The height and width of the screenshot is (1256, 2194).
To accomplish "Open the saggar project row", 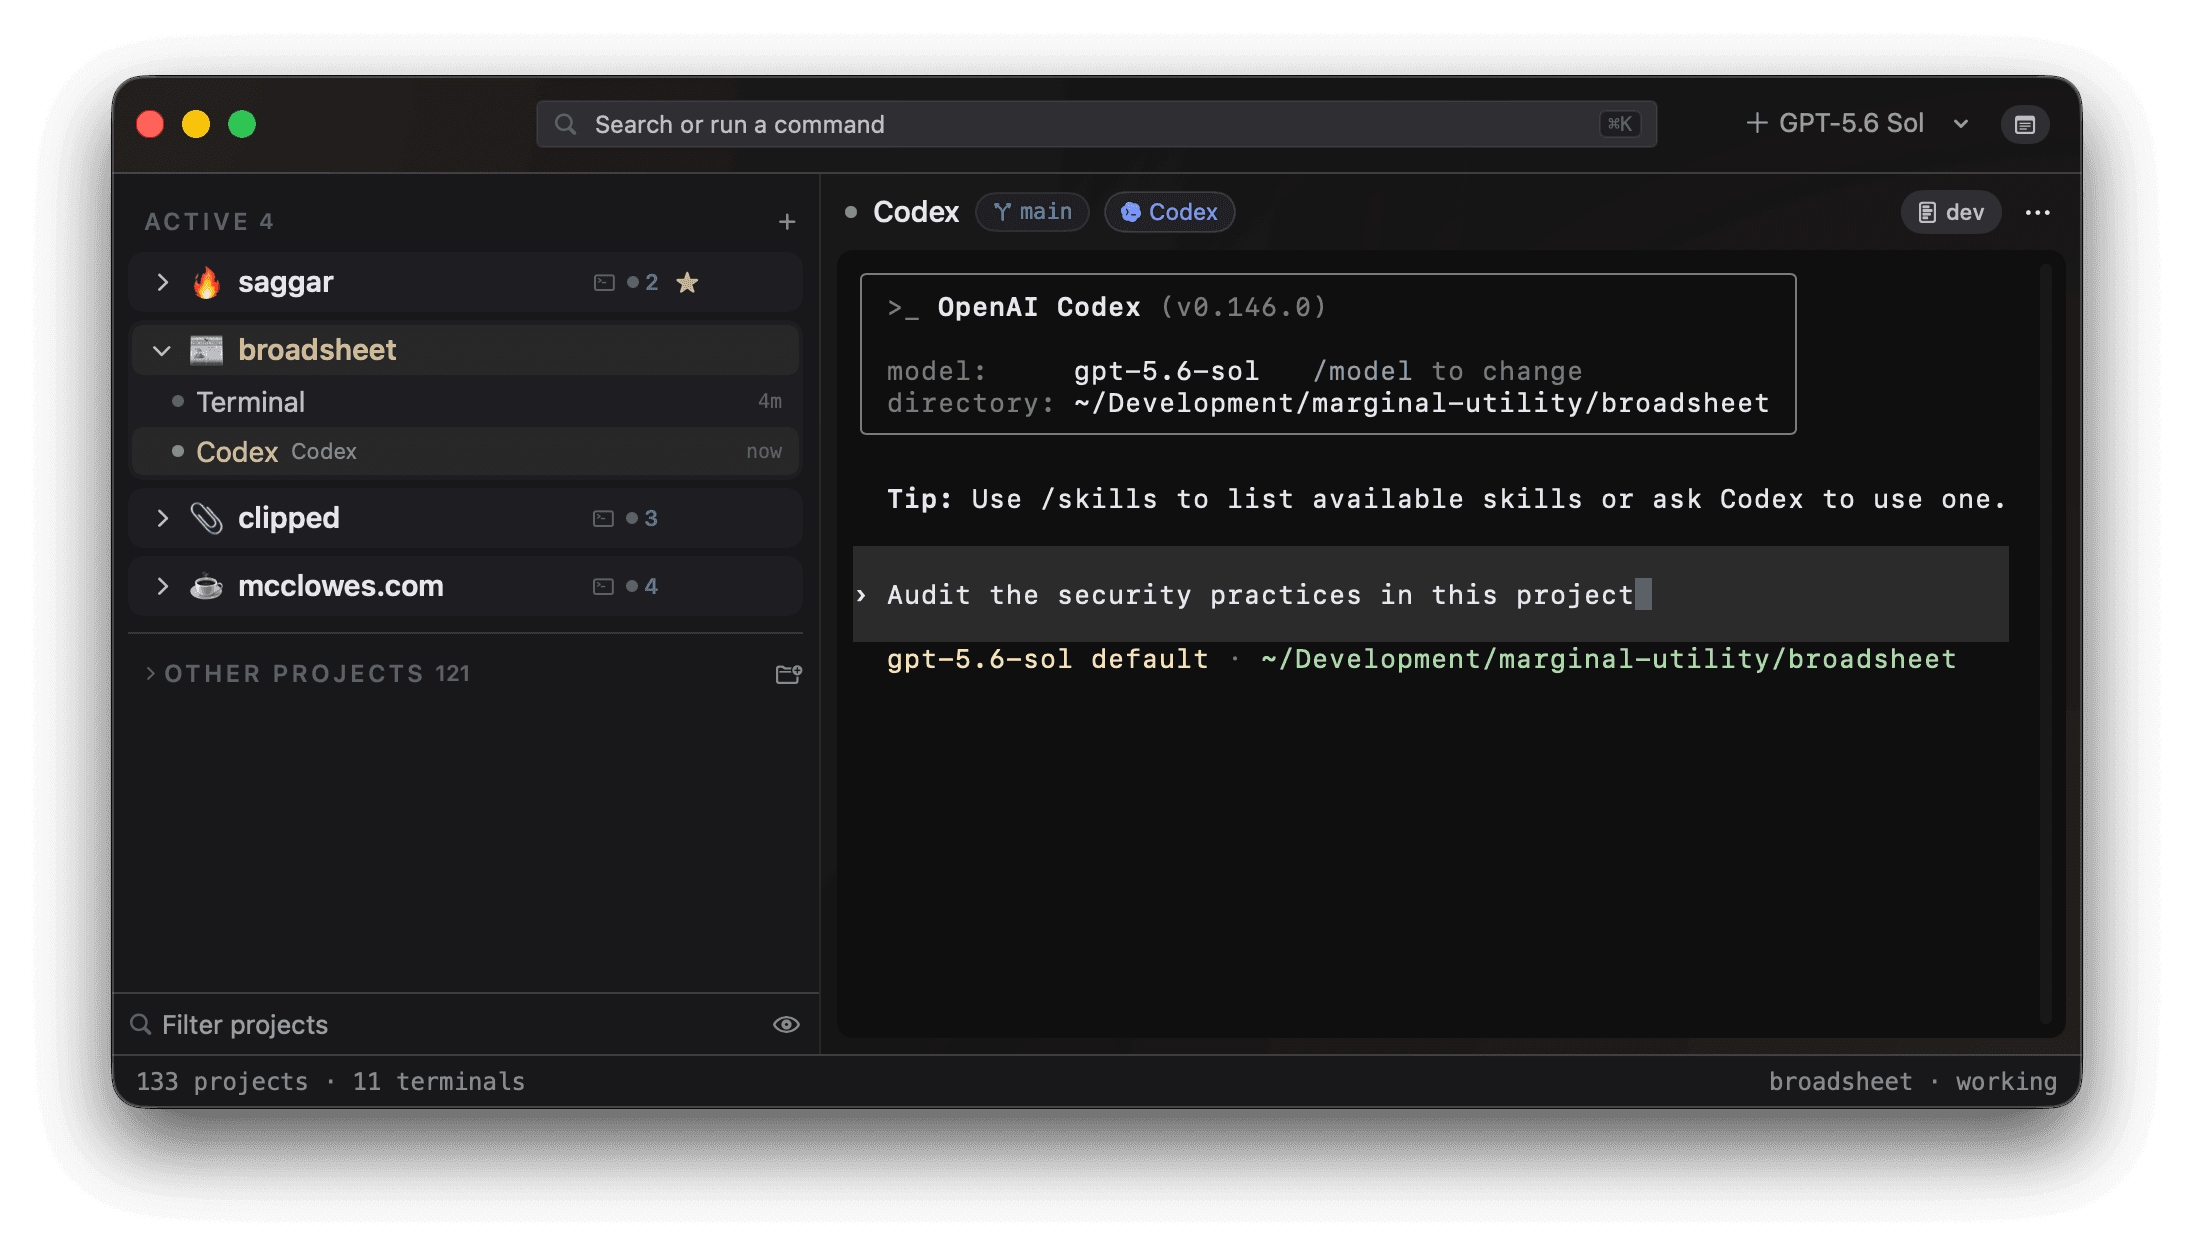I will [466, 282].
